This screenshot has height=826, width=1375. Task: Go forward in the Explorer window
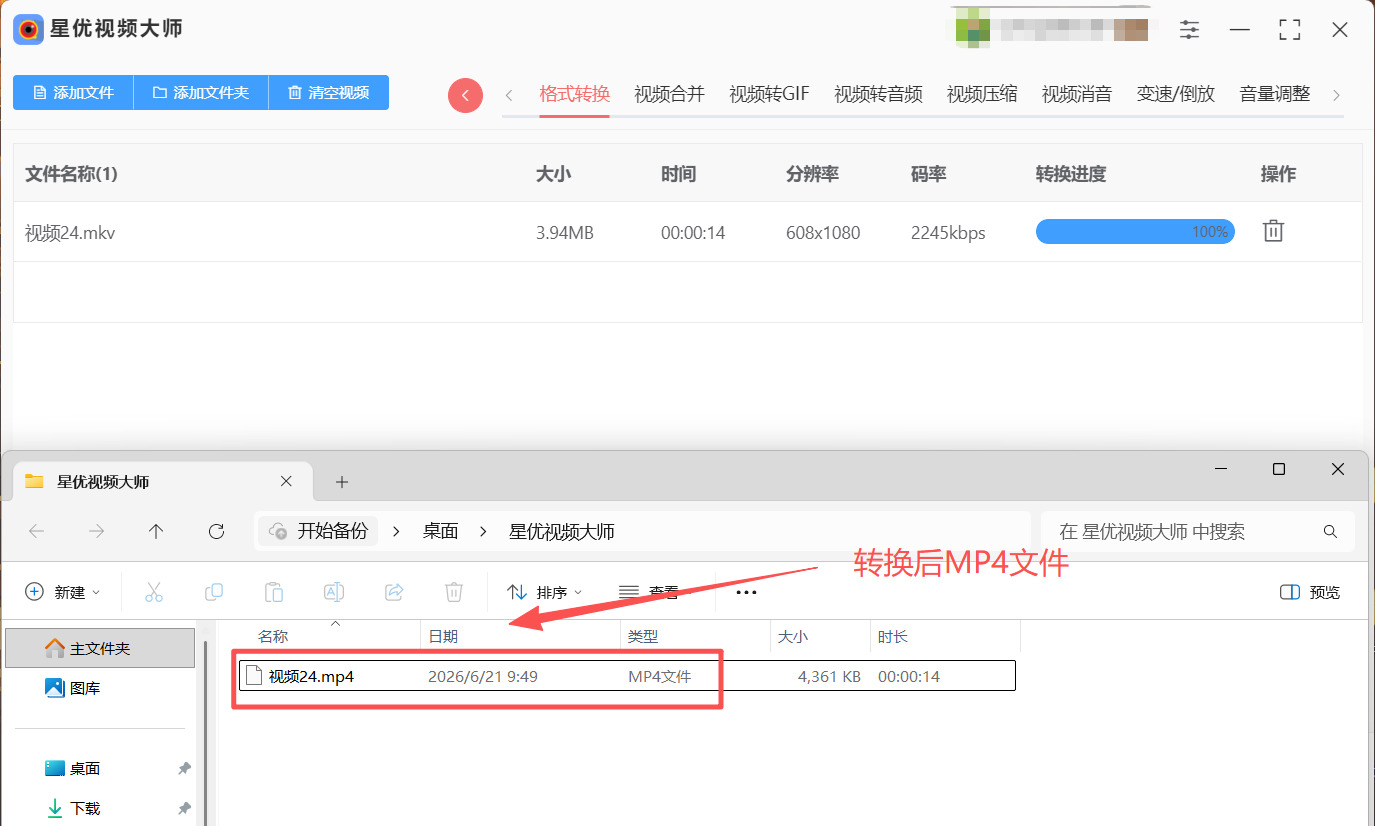click(97, 532)
